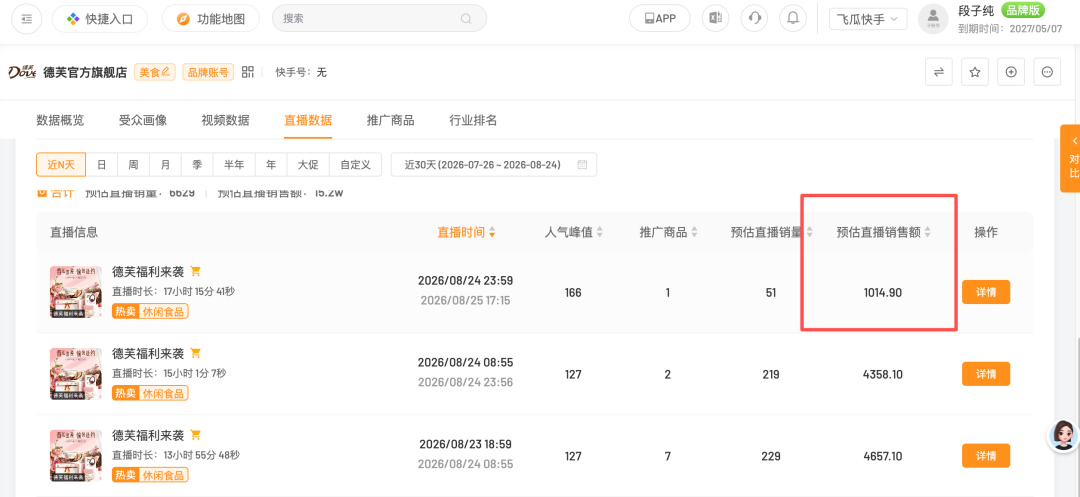
Task: Expand the 对比 side panel
Action: tap(1070, 158)
